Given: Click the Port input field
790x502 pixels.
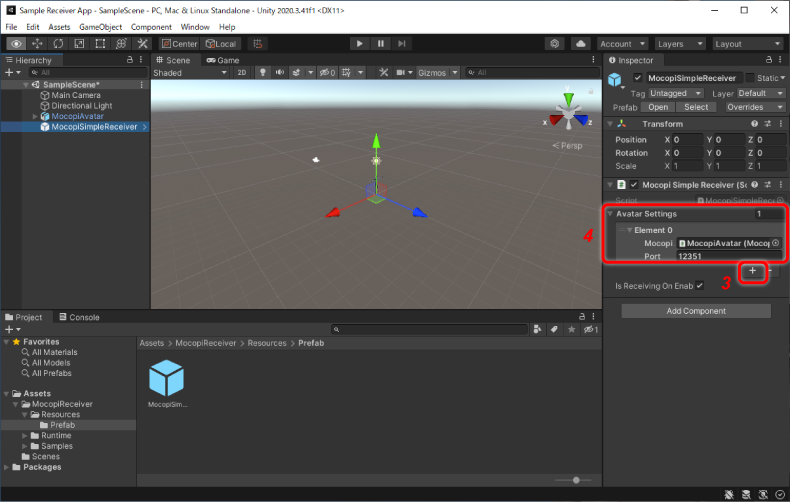Looking at the screenshot, I should click(727, 256).
